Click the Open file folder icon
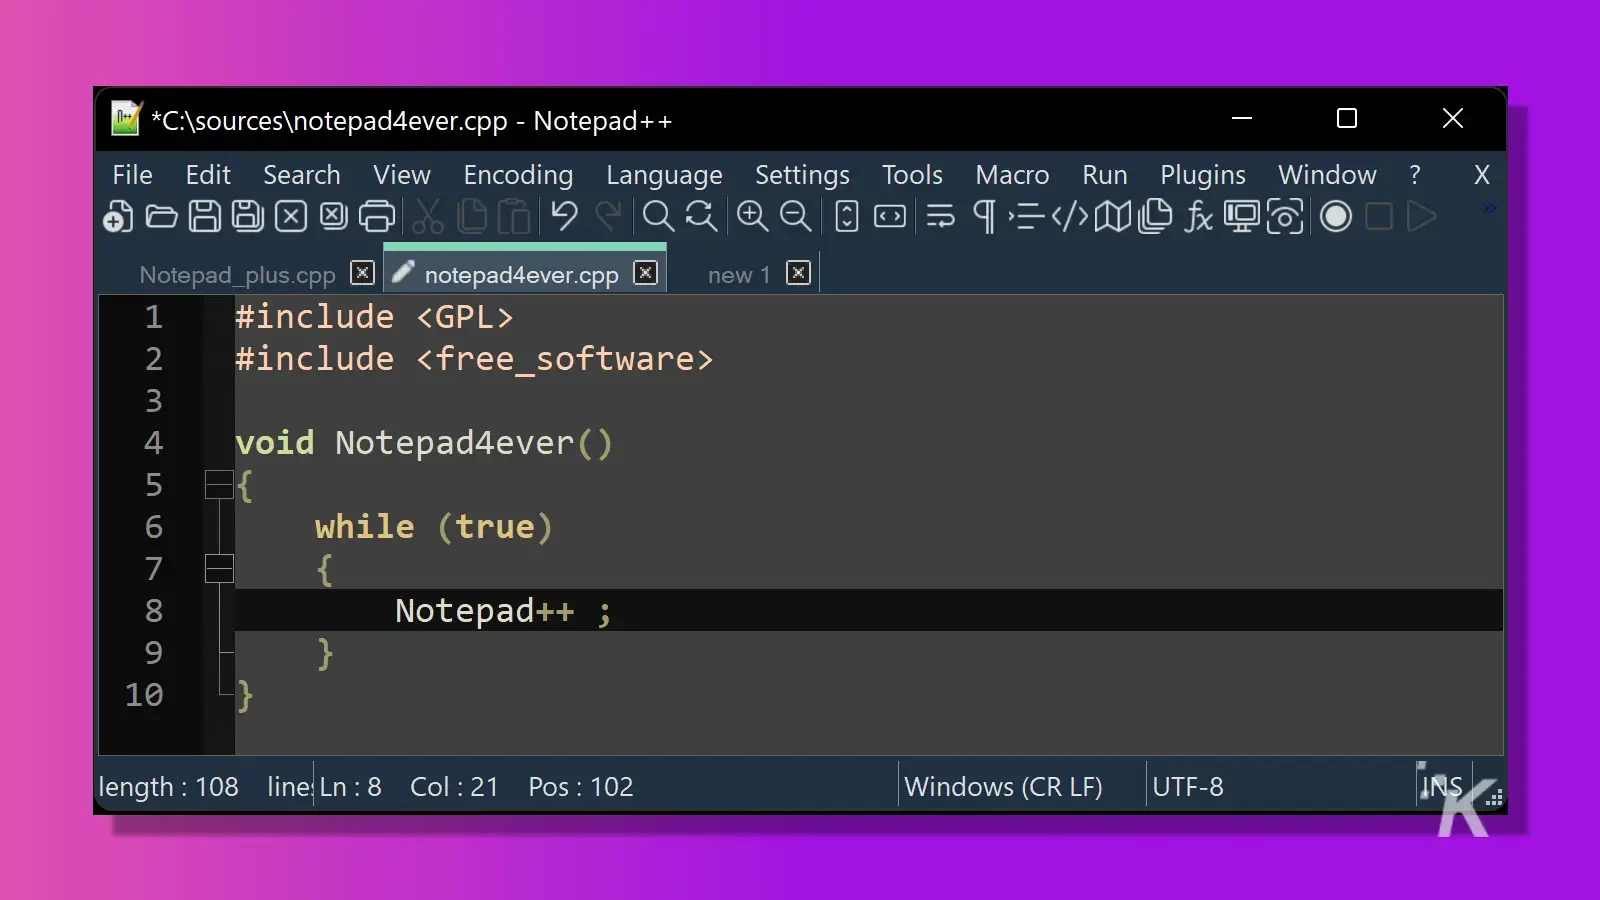 (161, 216)
